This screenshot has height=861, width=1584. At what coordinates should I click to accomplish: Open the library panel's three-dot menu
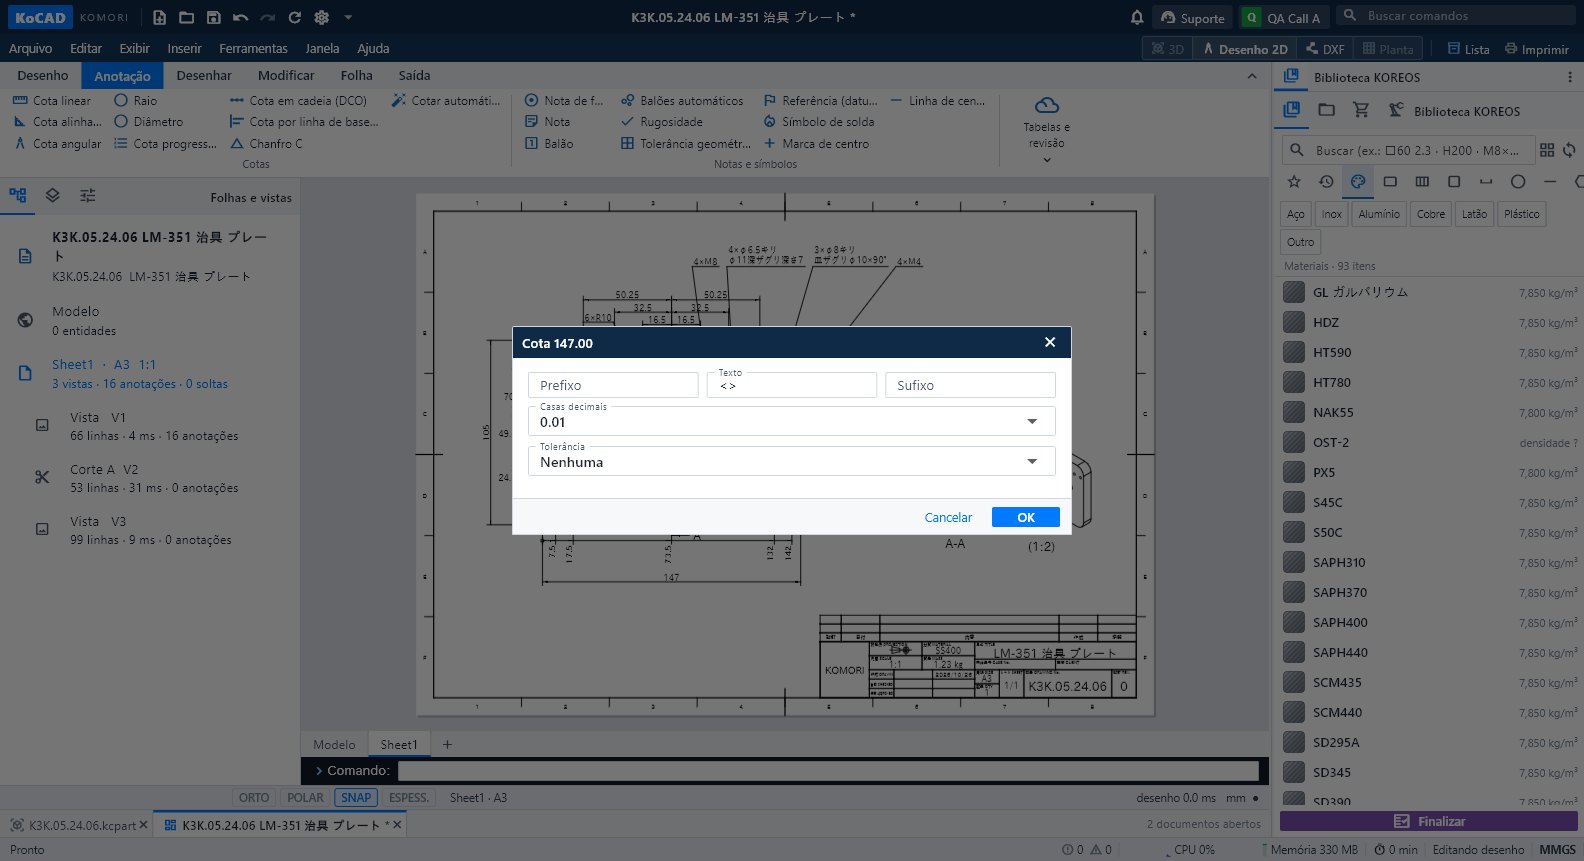(1569, 77)
